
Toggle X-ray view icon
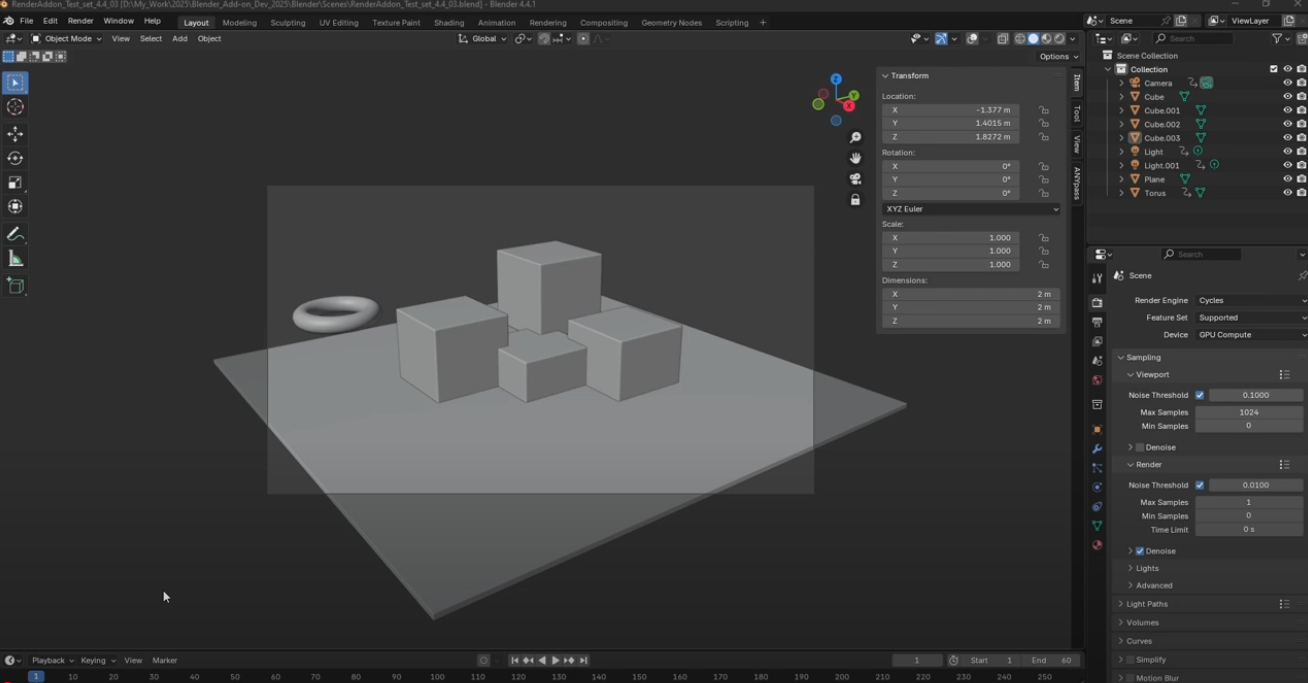coord(1002,39)
